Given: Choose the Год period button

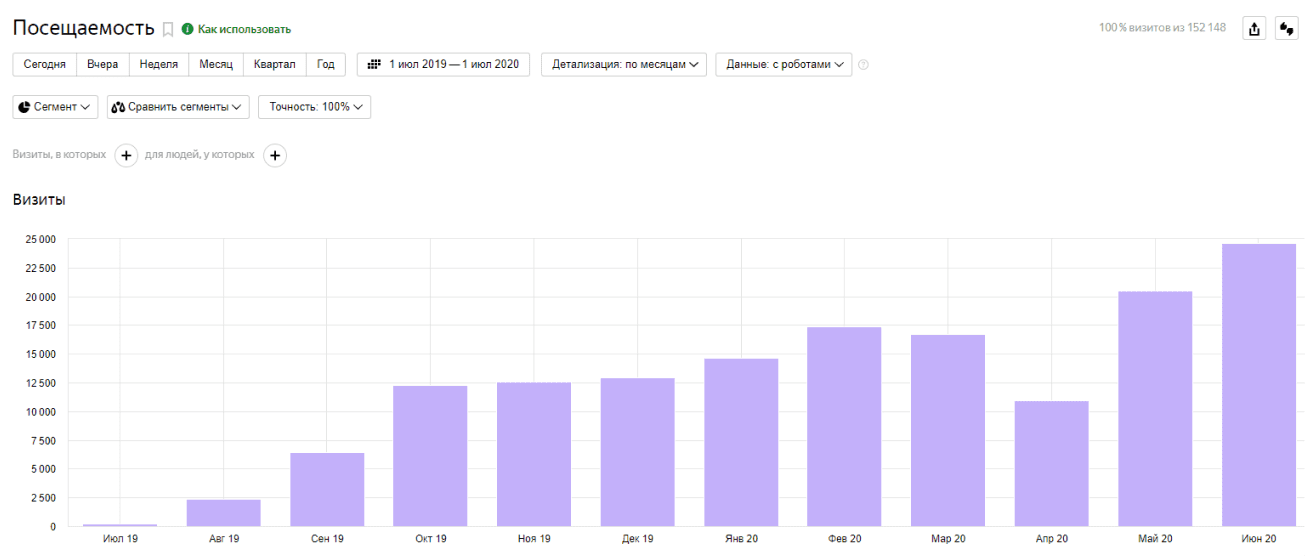Looking at the screenshot, I should (326, 64).
